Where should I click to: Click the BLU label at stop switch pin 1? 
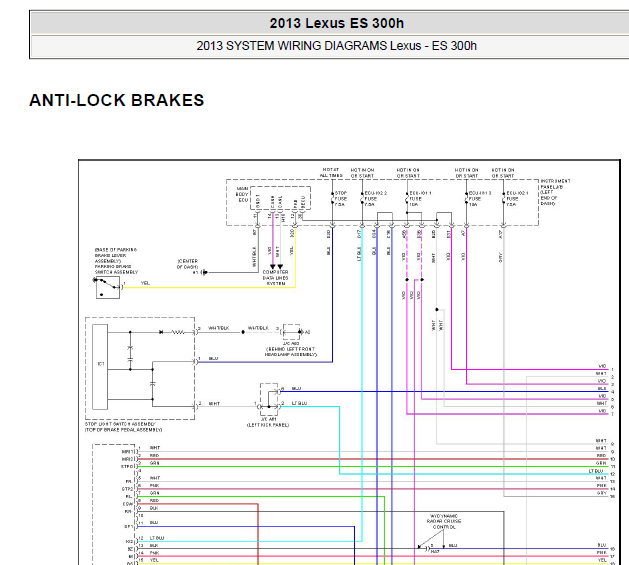coord(213,358)
